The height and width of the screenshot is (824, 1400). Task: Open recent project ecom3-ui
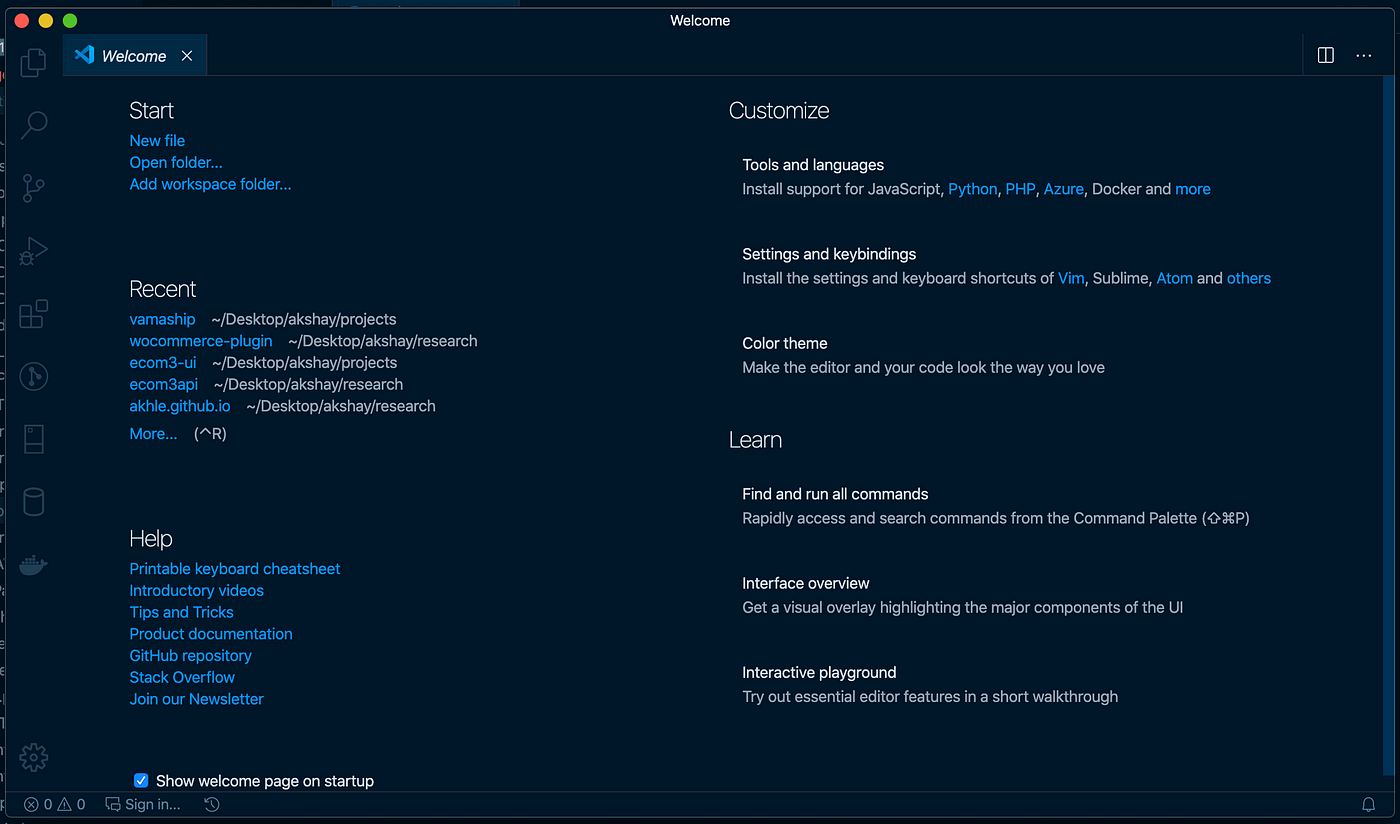click(163, 362)
